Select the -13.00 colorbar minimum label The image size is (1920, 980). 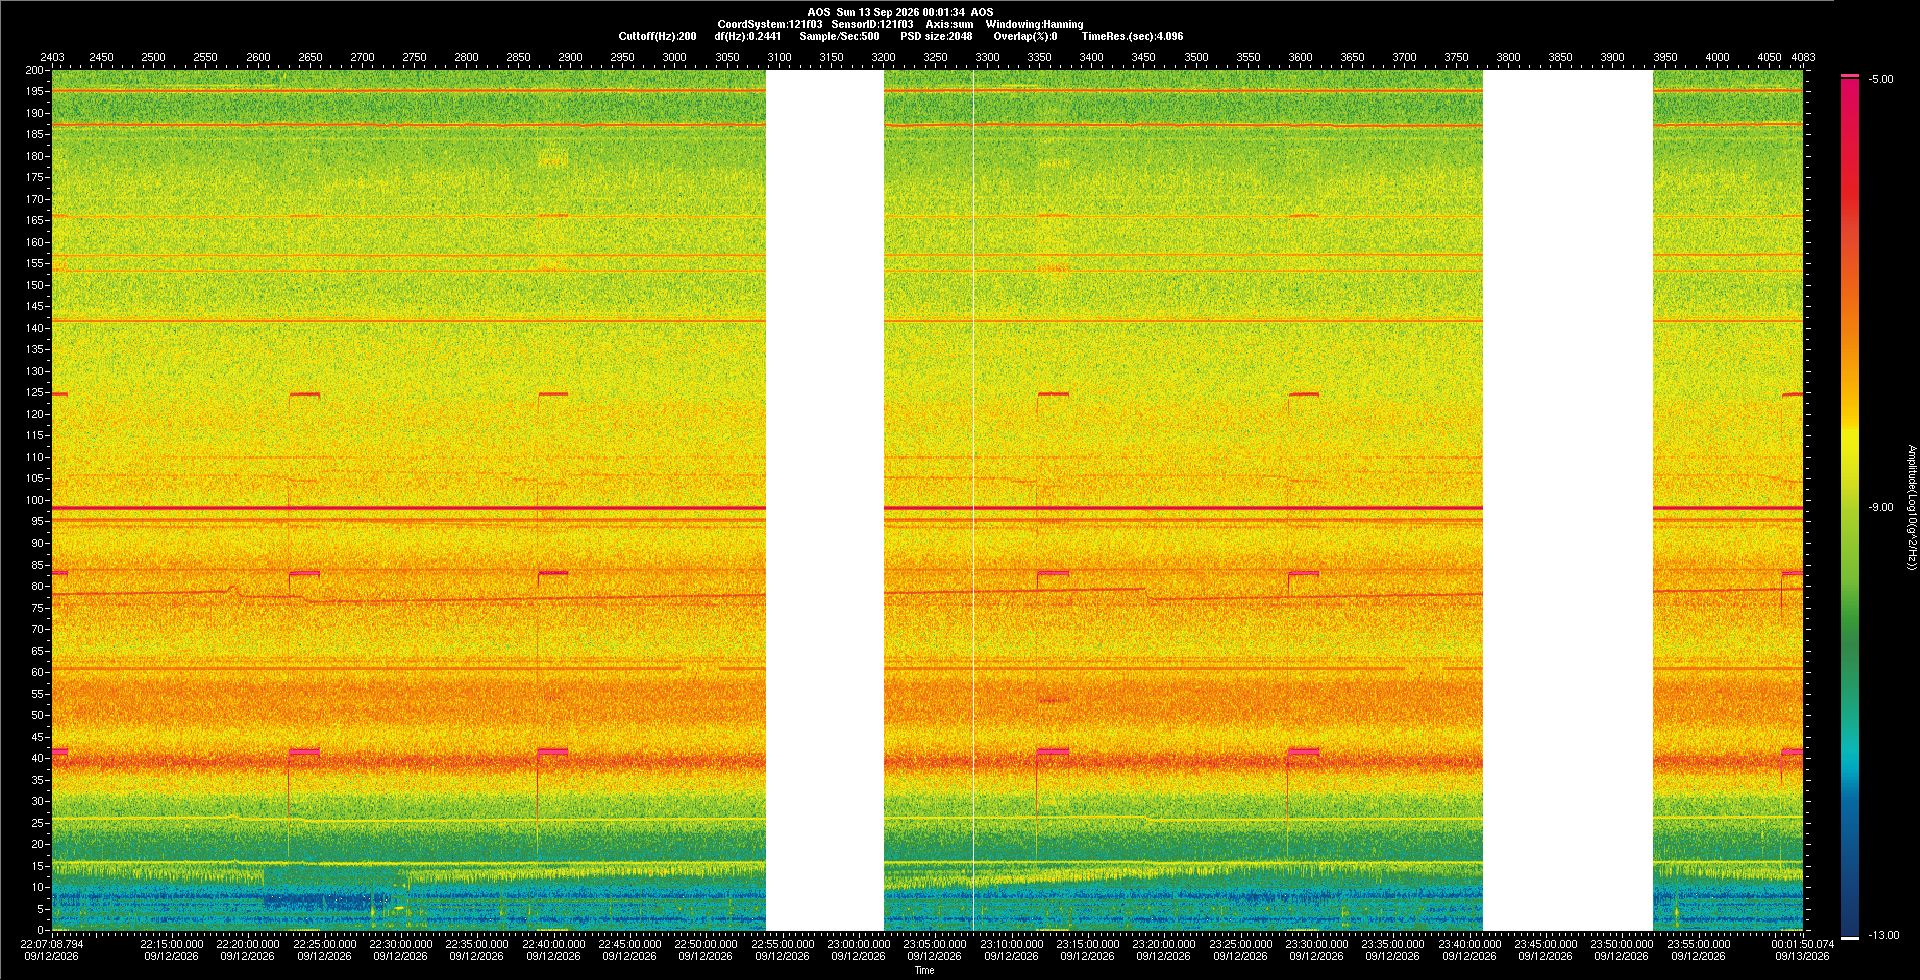[1884, 935]
